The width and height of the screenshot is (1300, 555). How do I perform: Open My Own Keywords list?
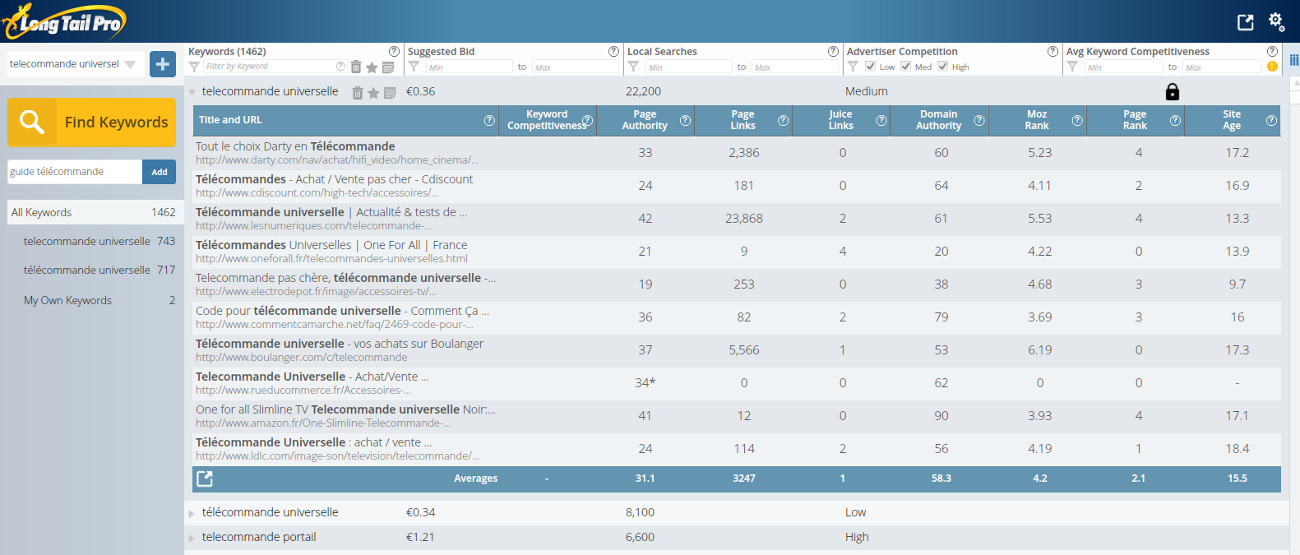(67, 300)
